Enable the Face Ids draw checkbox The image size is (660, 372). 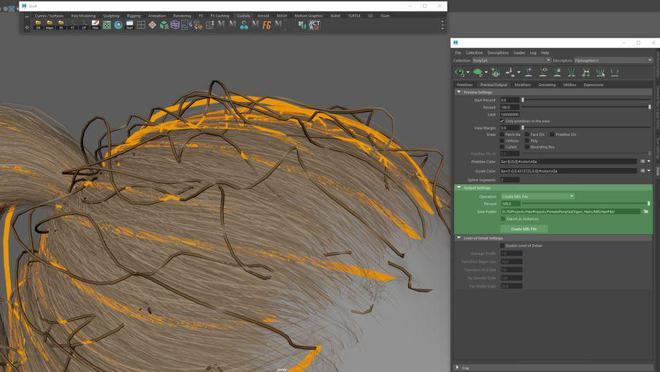click(x=527, y=134)
